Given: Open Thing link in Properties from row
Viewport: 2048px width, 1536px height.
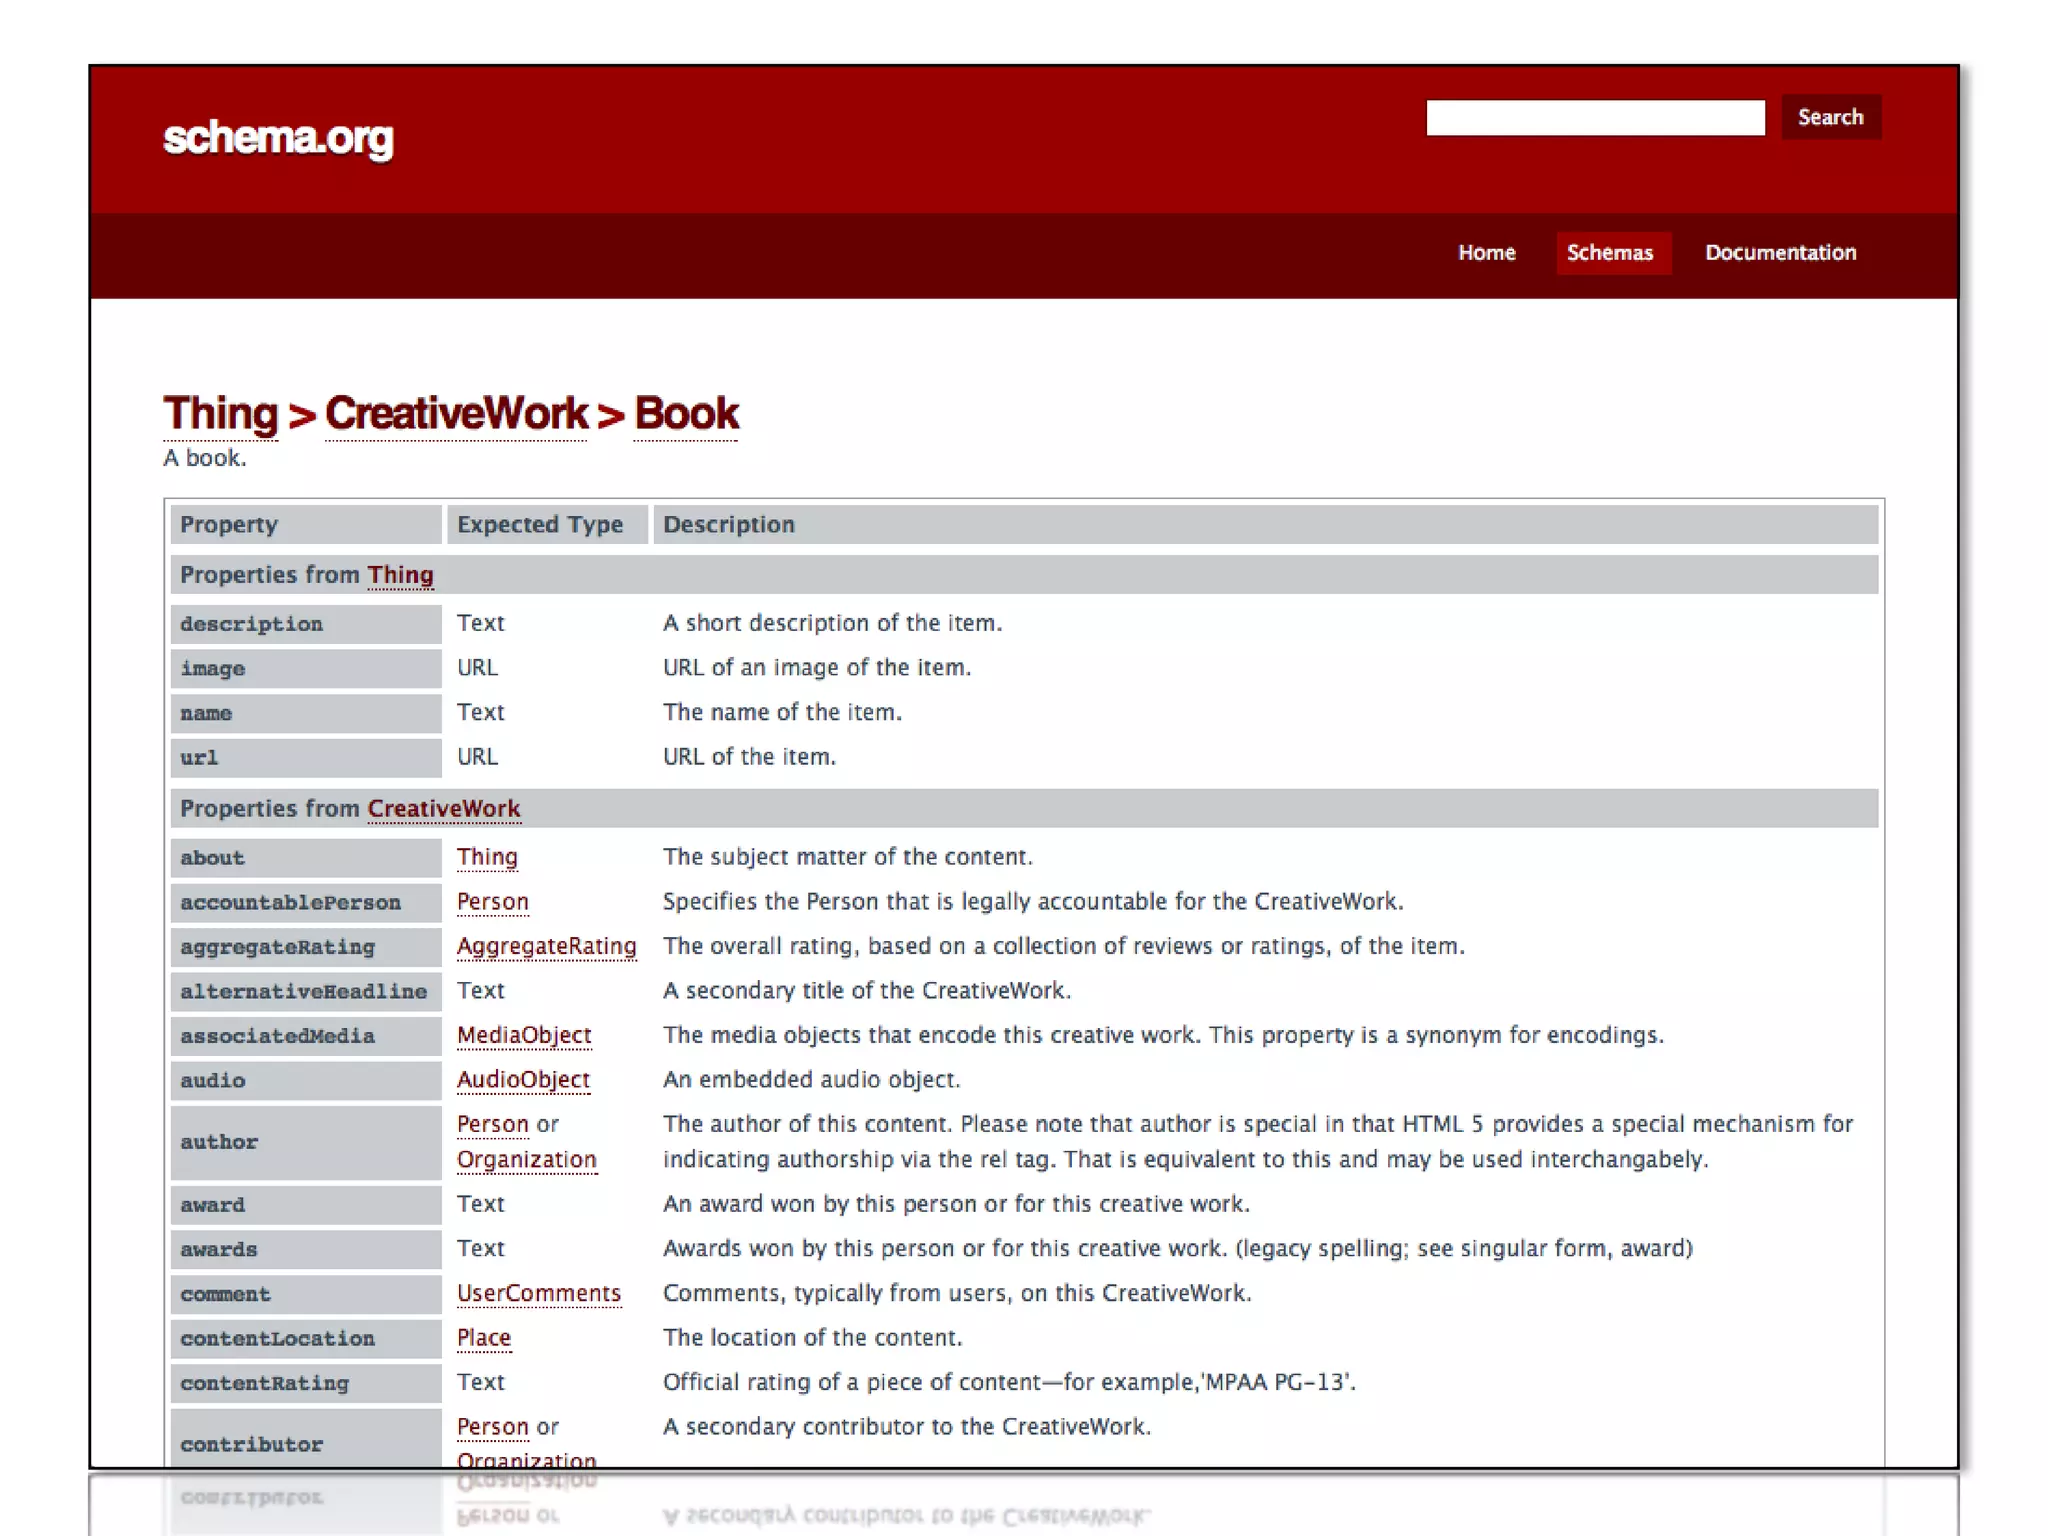Looking at the screenshot, I should 400,575.
